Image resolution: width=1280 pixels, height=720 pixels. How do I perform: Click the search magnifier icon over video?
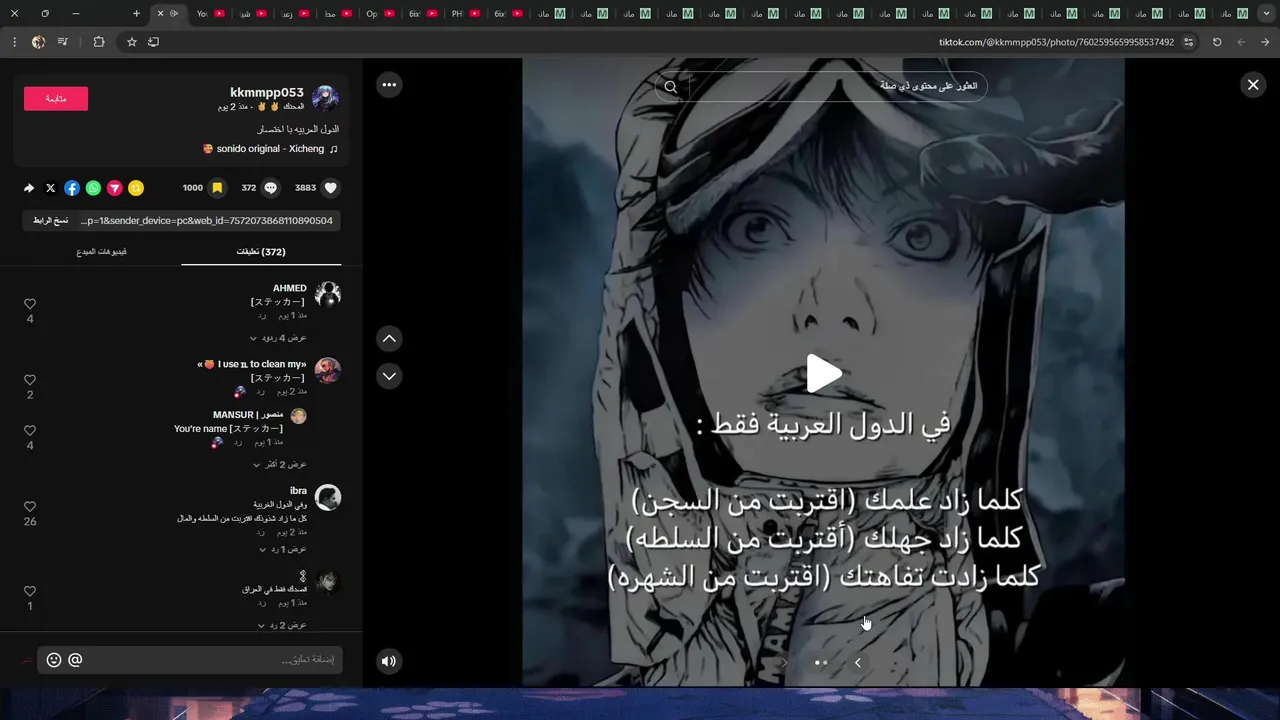coord(671,87)
